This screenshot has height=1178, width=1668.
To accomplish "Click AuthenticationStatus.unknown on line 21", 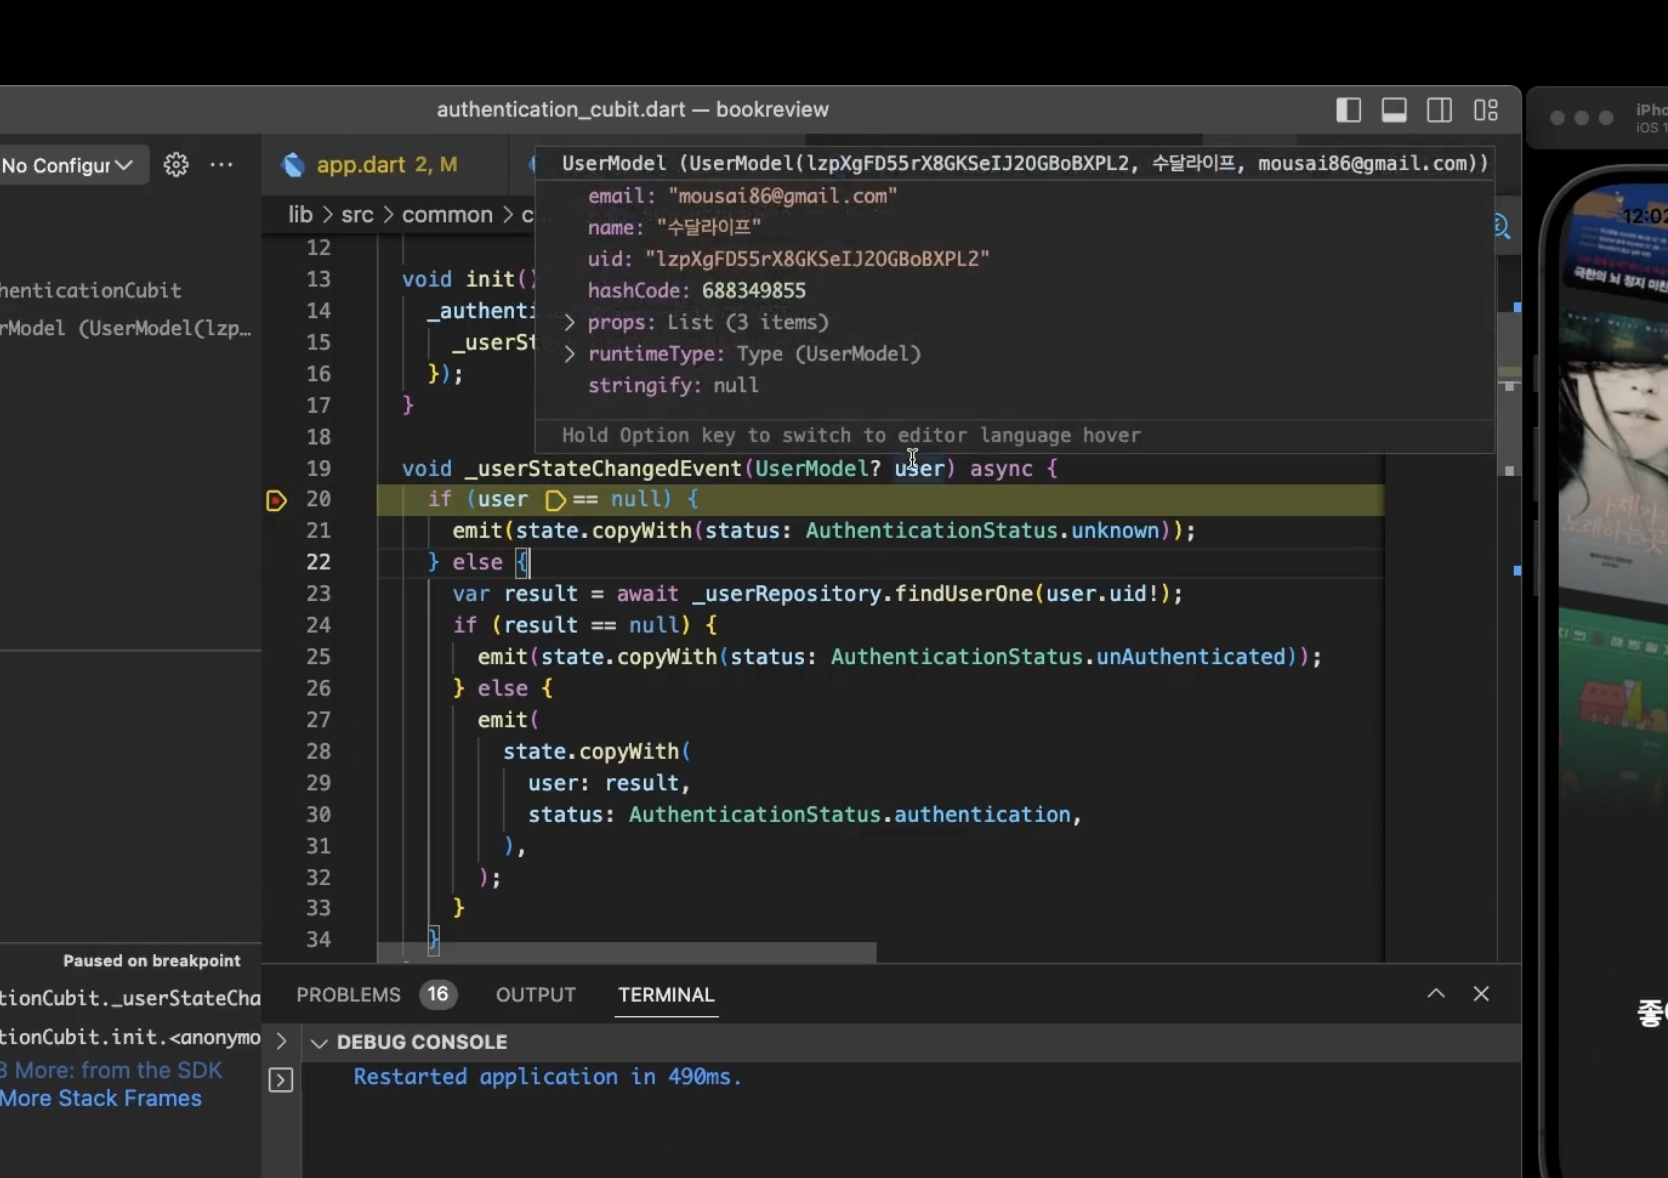I will tap(982, 531).
